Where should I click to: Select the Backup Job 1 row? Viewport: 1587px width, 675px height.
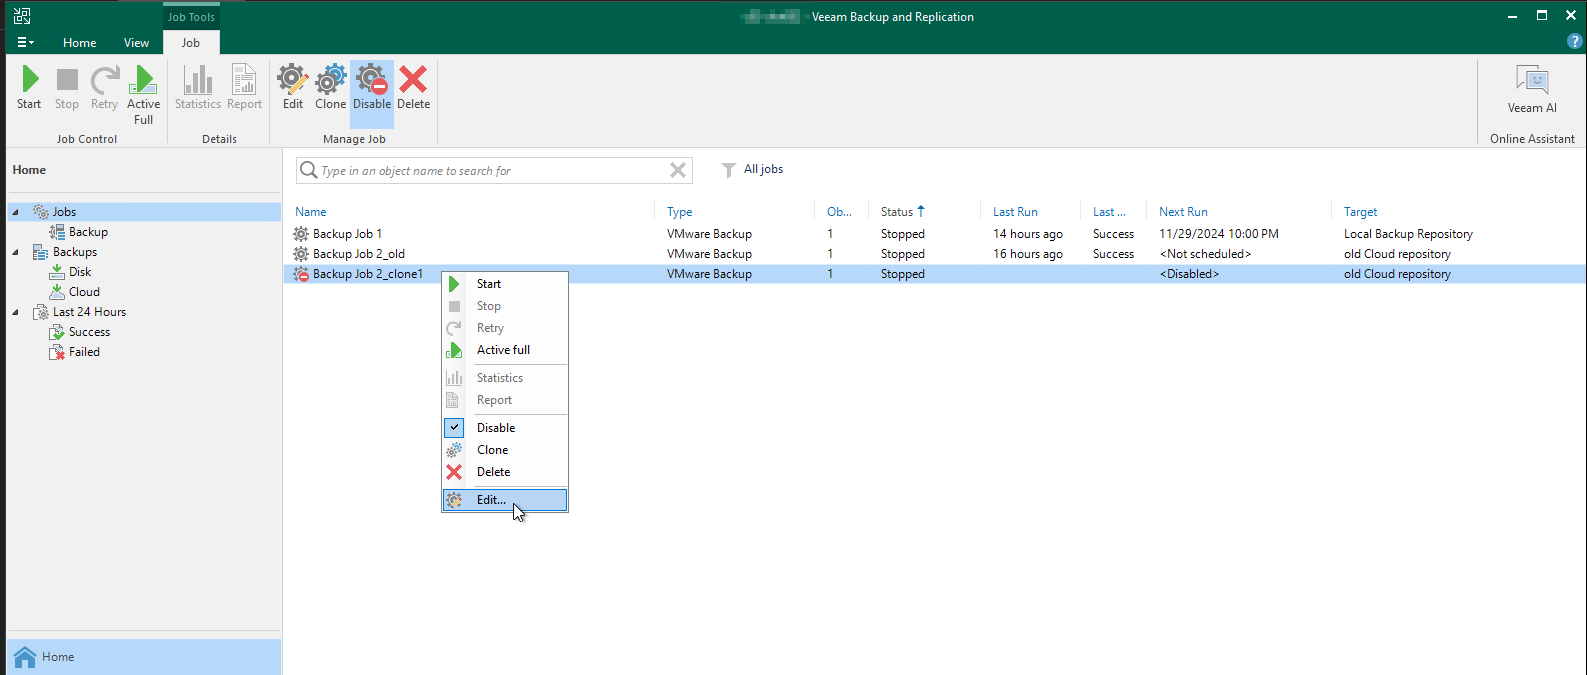[935, 234]
